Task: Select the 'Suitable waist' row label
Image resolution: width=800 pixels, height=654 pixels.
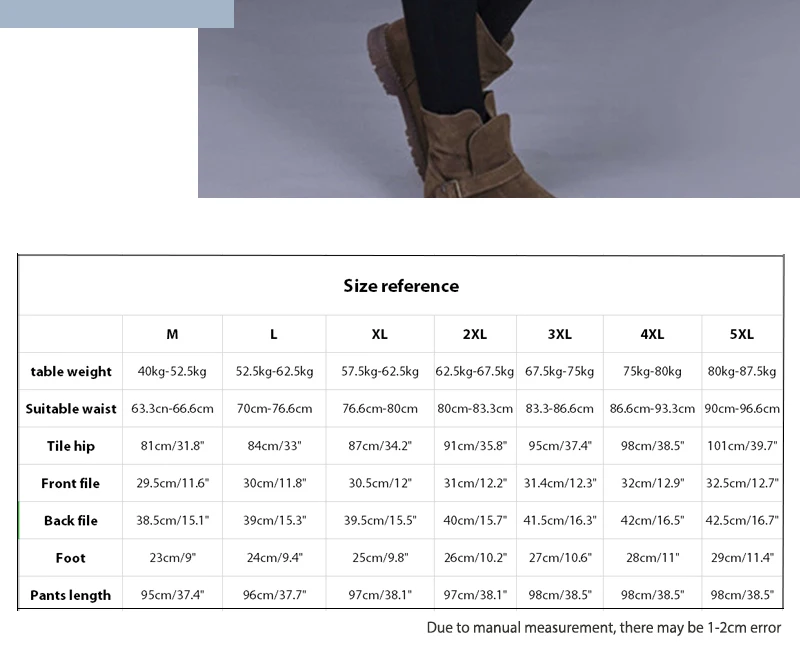Action: 71,409
